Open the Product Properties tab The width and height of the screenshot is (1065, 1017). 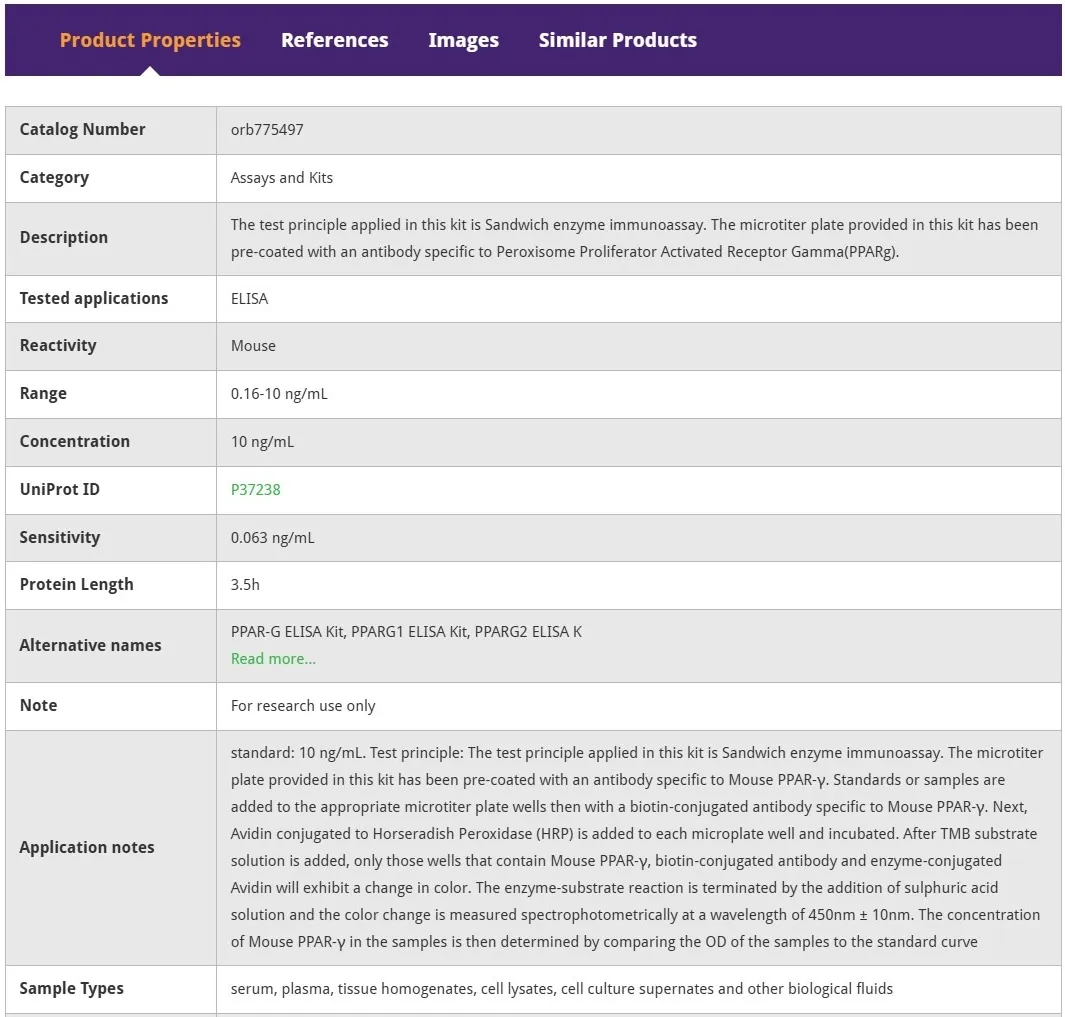coord(150,40)
